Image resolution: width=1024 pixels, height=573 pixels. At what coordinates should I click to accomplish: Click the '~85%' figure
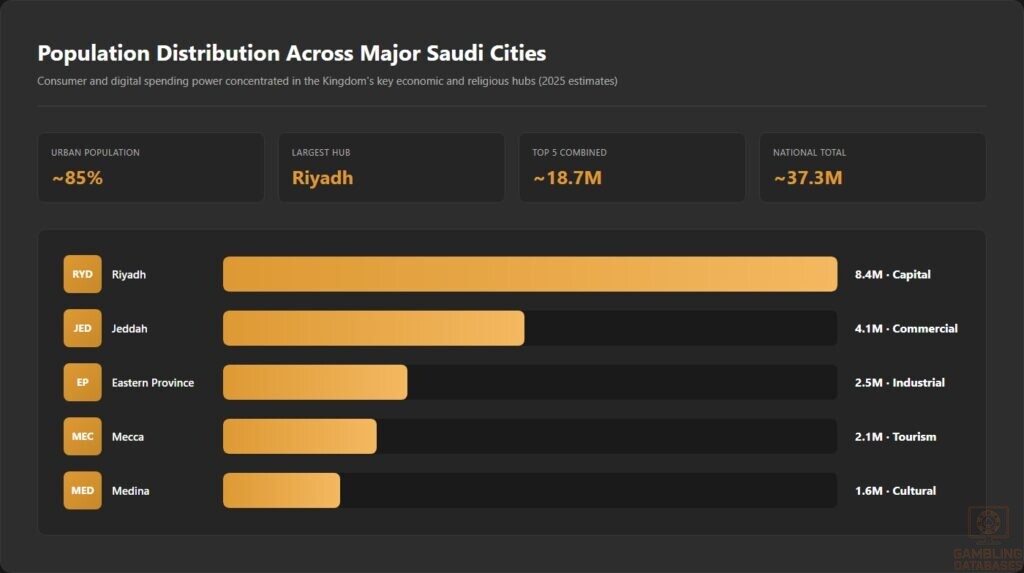point(78,178)
